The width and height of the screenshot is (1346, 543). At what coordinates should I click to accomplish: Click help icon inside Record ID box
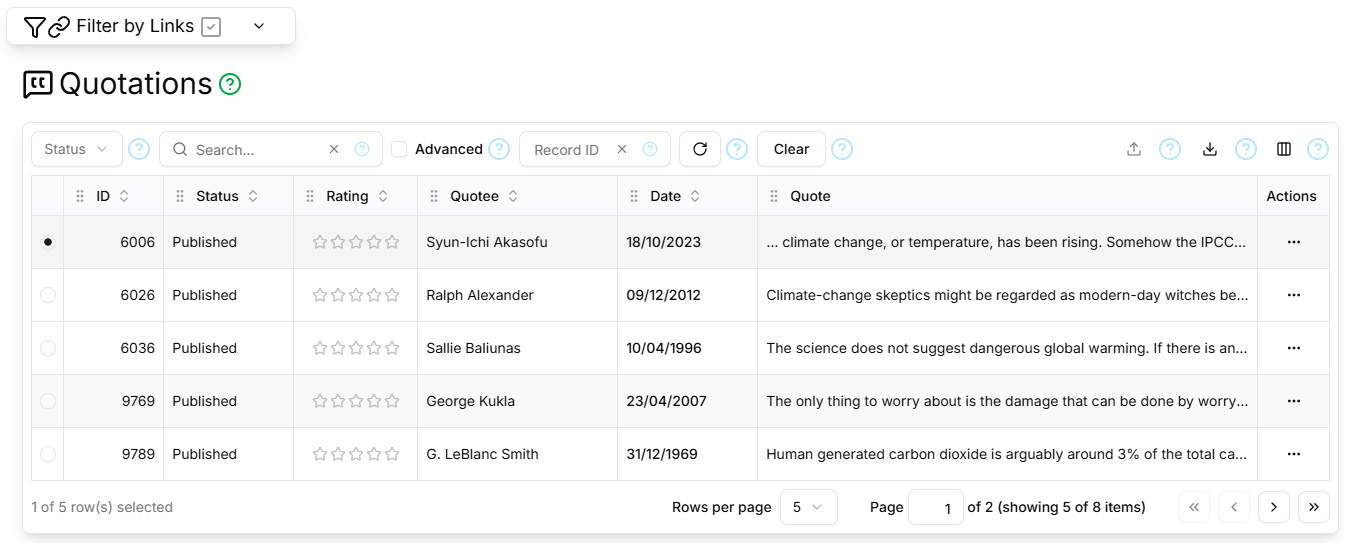[650, 149]
